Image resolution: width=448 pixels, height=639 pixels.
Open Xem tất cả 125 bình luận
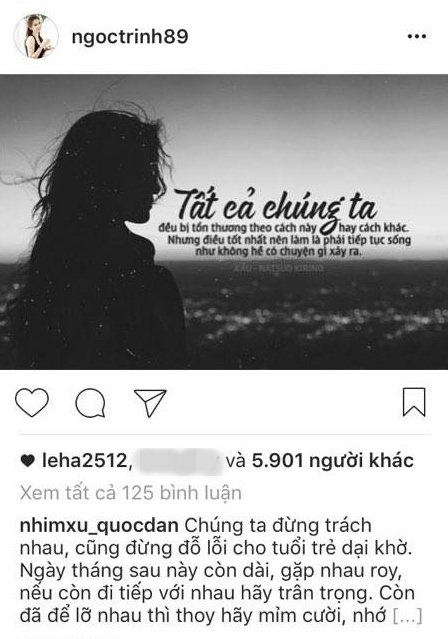130,493
